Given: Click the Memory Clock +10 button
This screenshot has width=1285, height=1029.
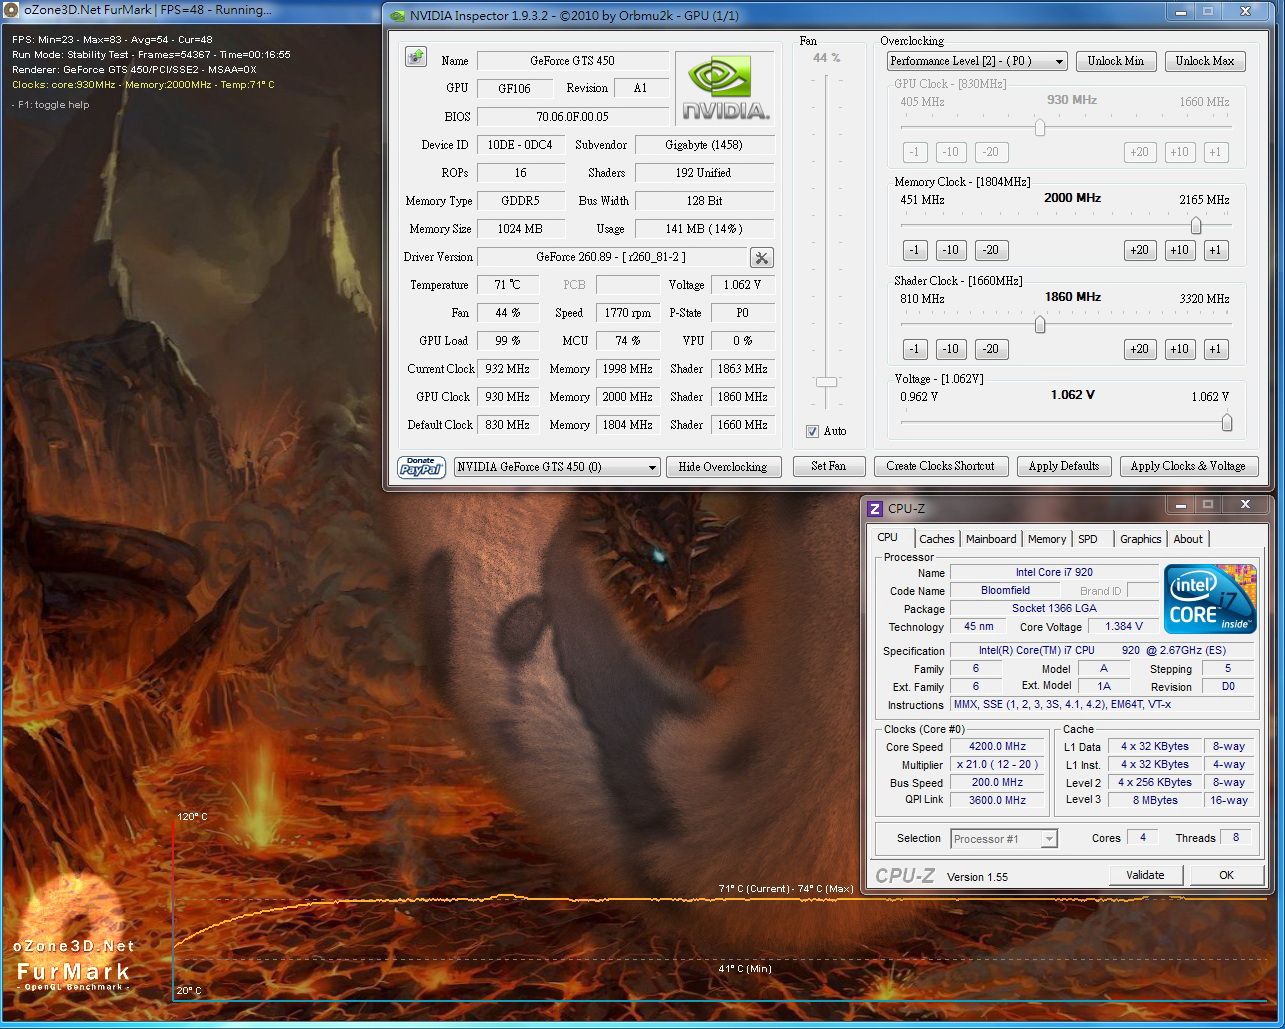Looking at the screenshot, I should (x=1179, y=250).
